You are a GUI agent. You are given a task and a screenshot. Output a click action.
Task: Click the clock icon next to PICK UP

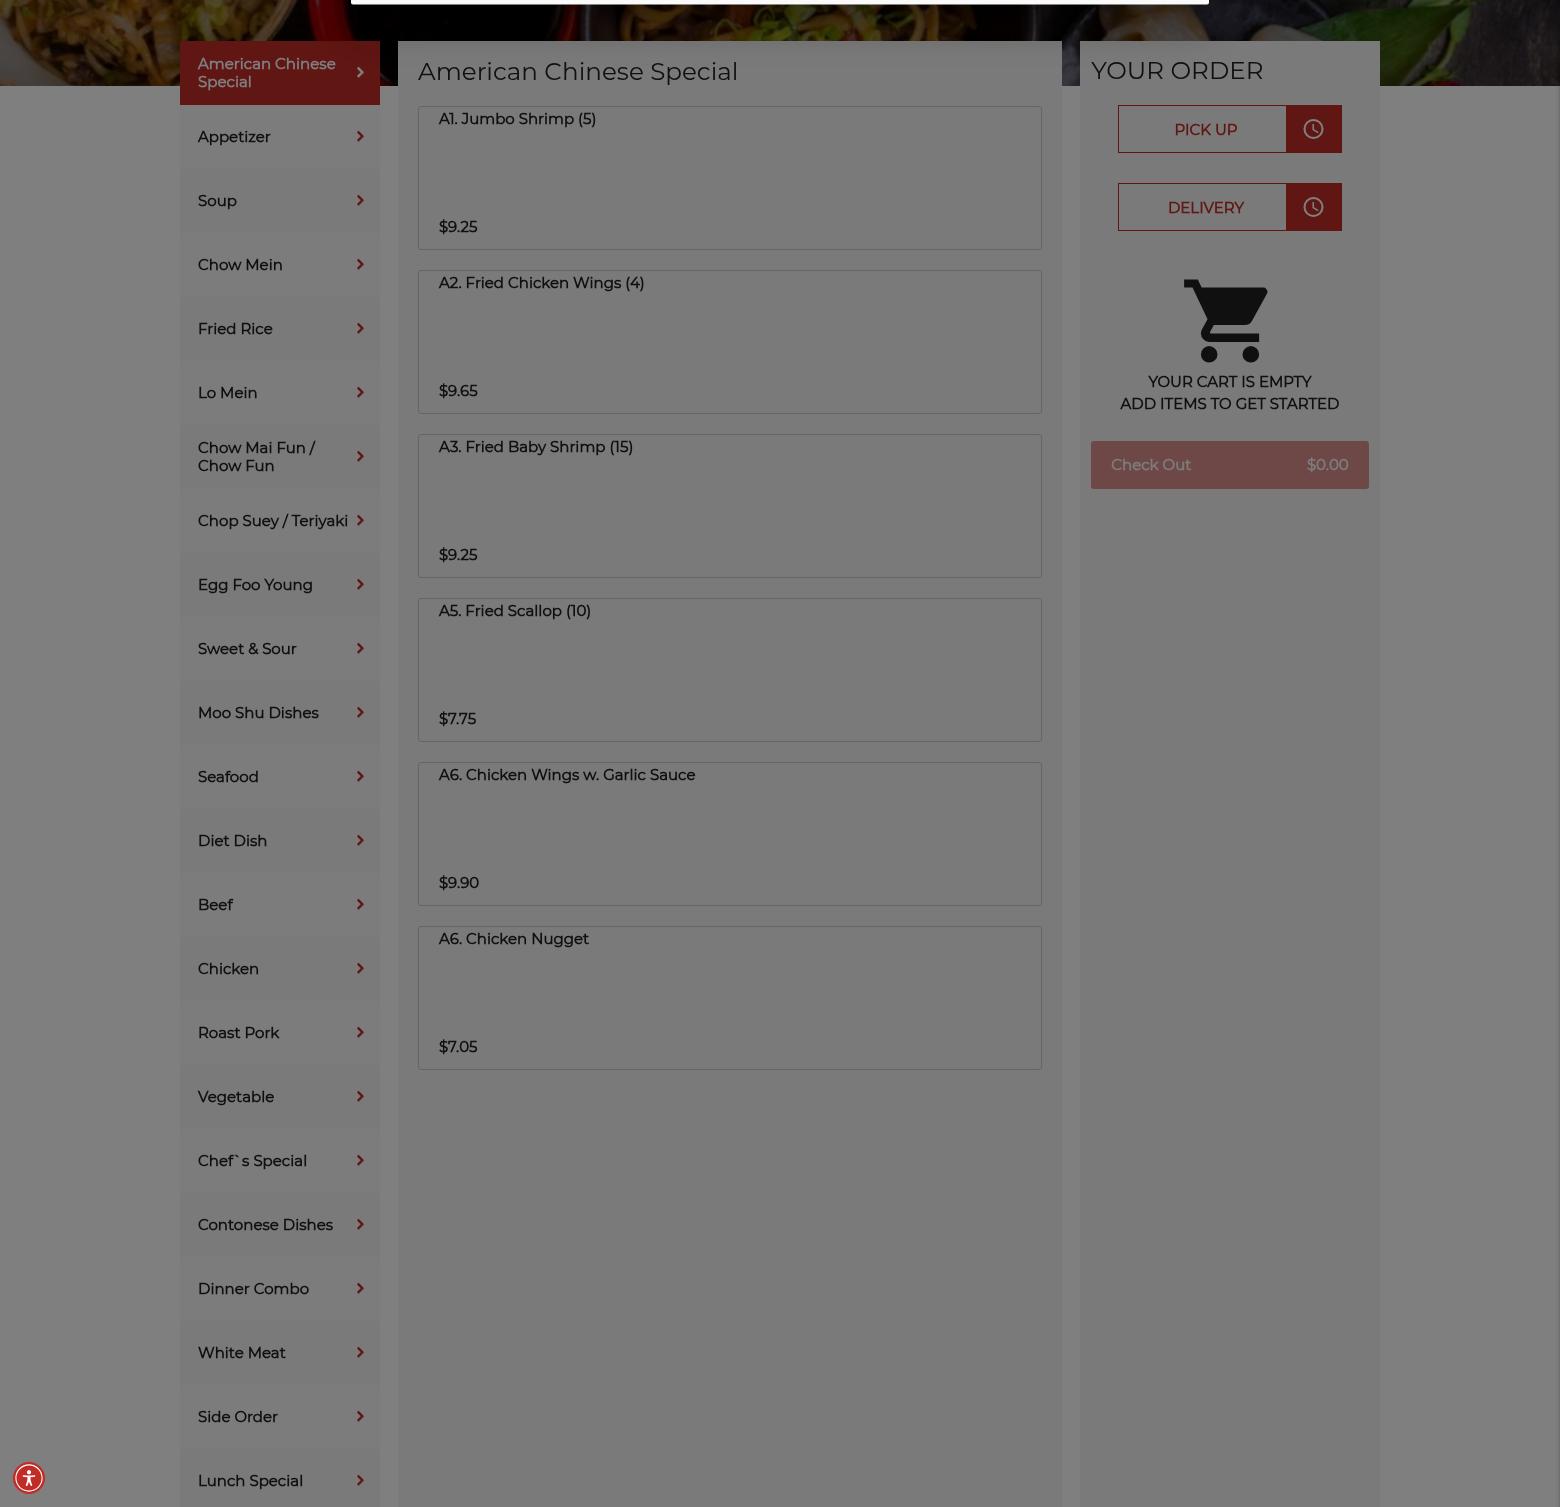(x=1313, y=129)
